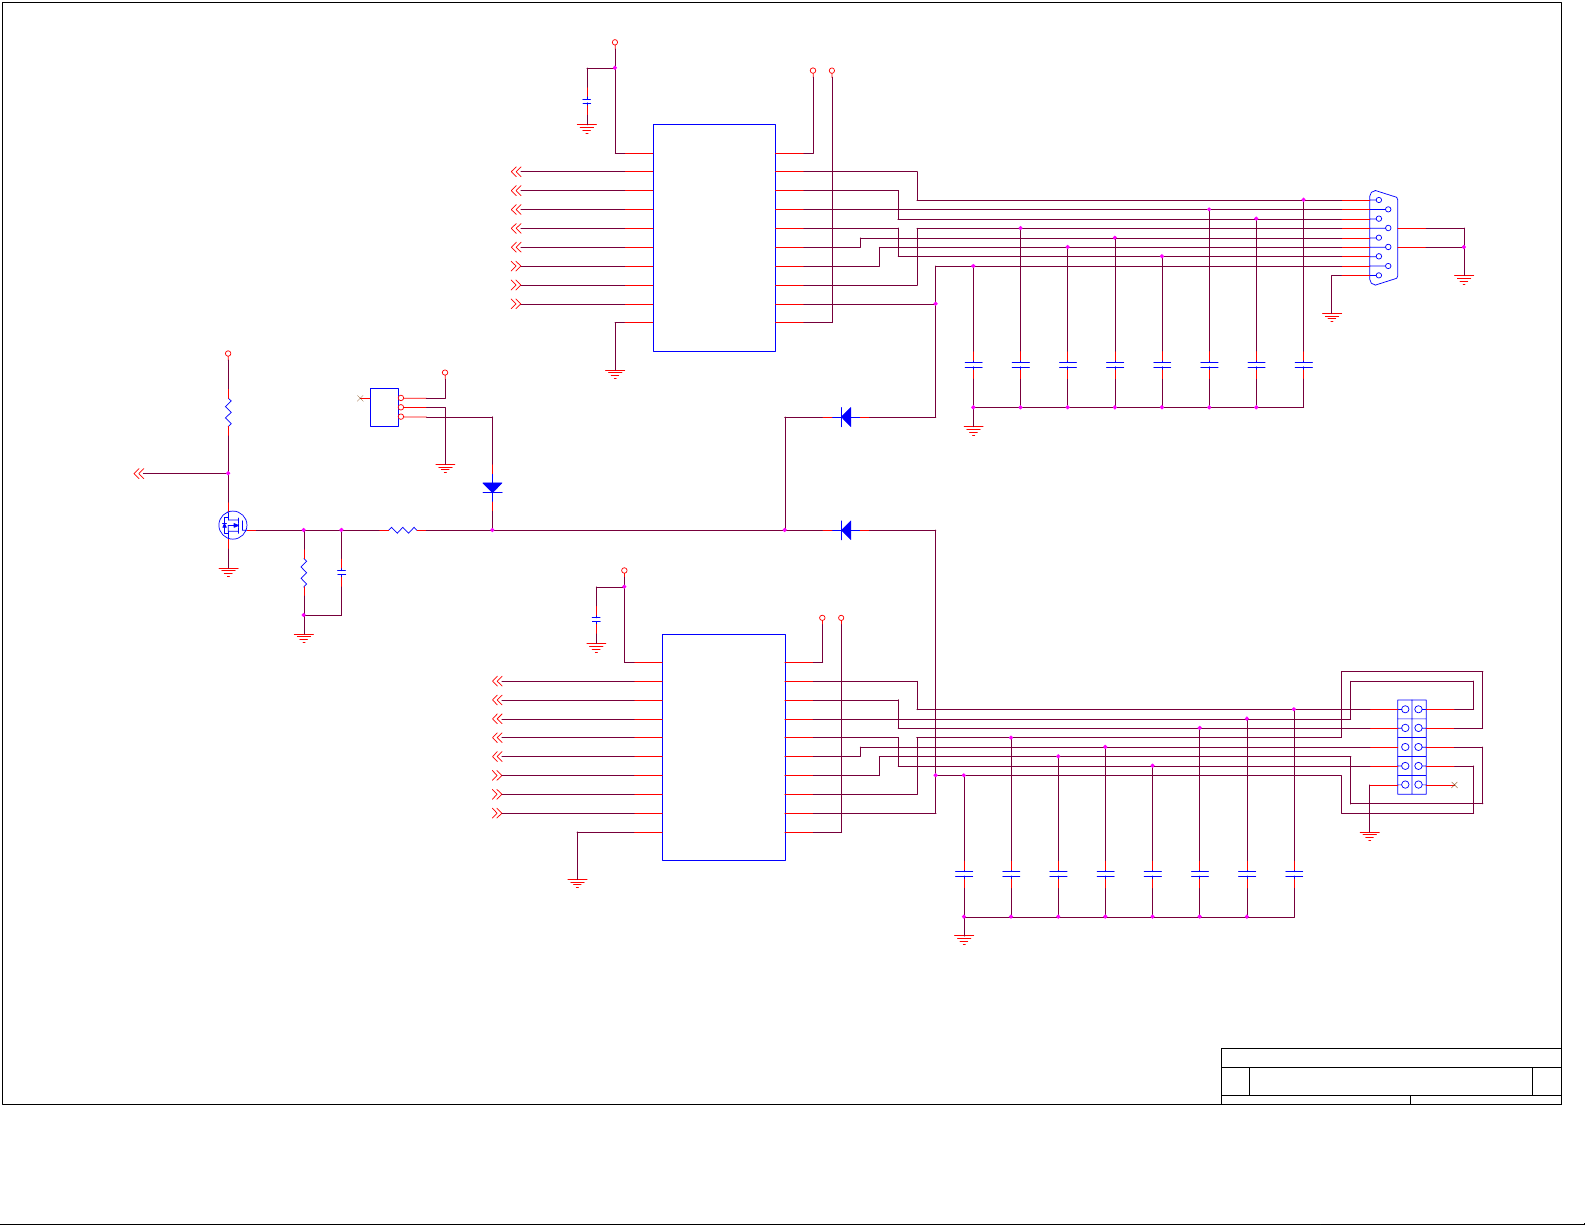
Task: Select the leftmost capacitor in the upper bank
Action: 973,365
